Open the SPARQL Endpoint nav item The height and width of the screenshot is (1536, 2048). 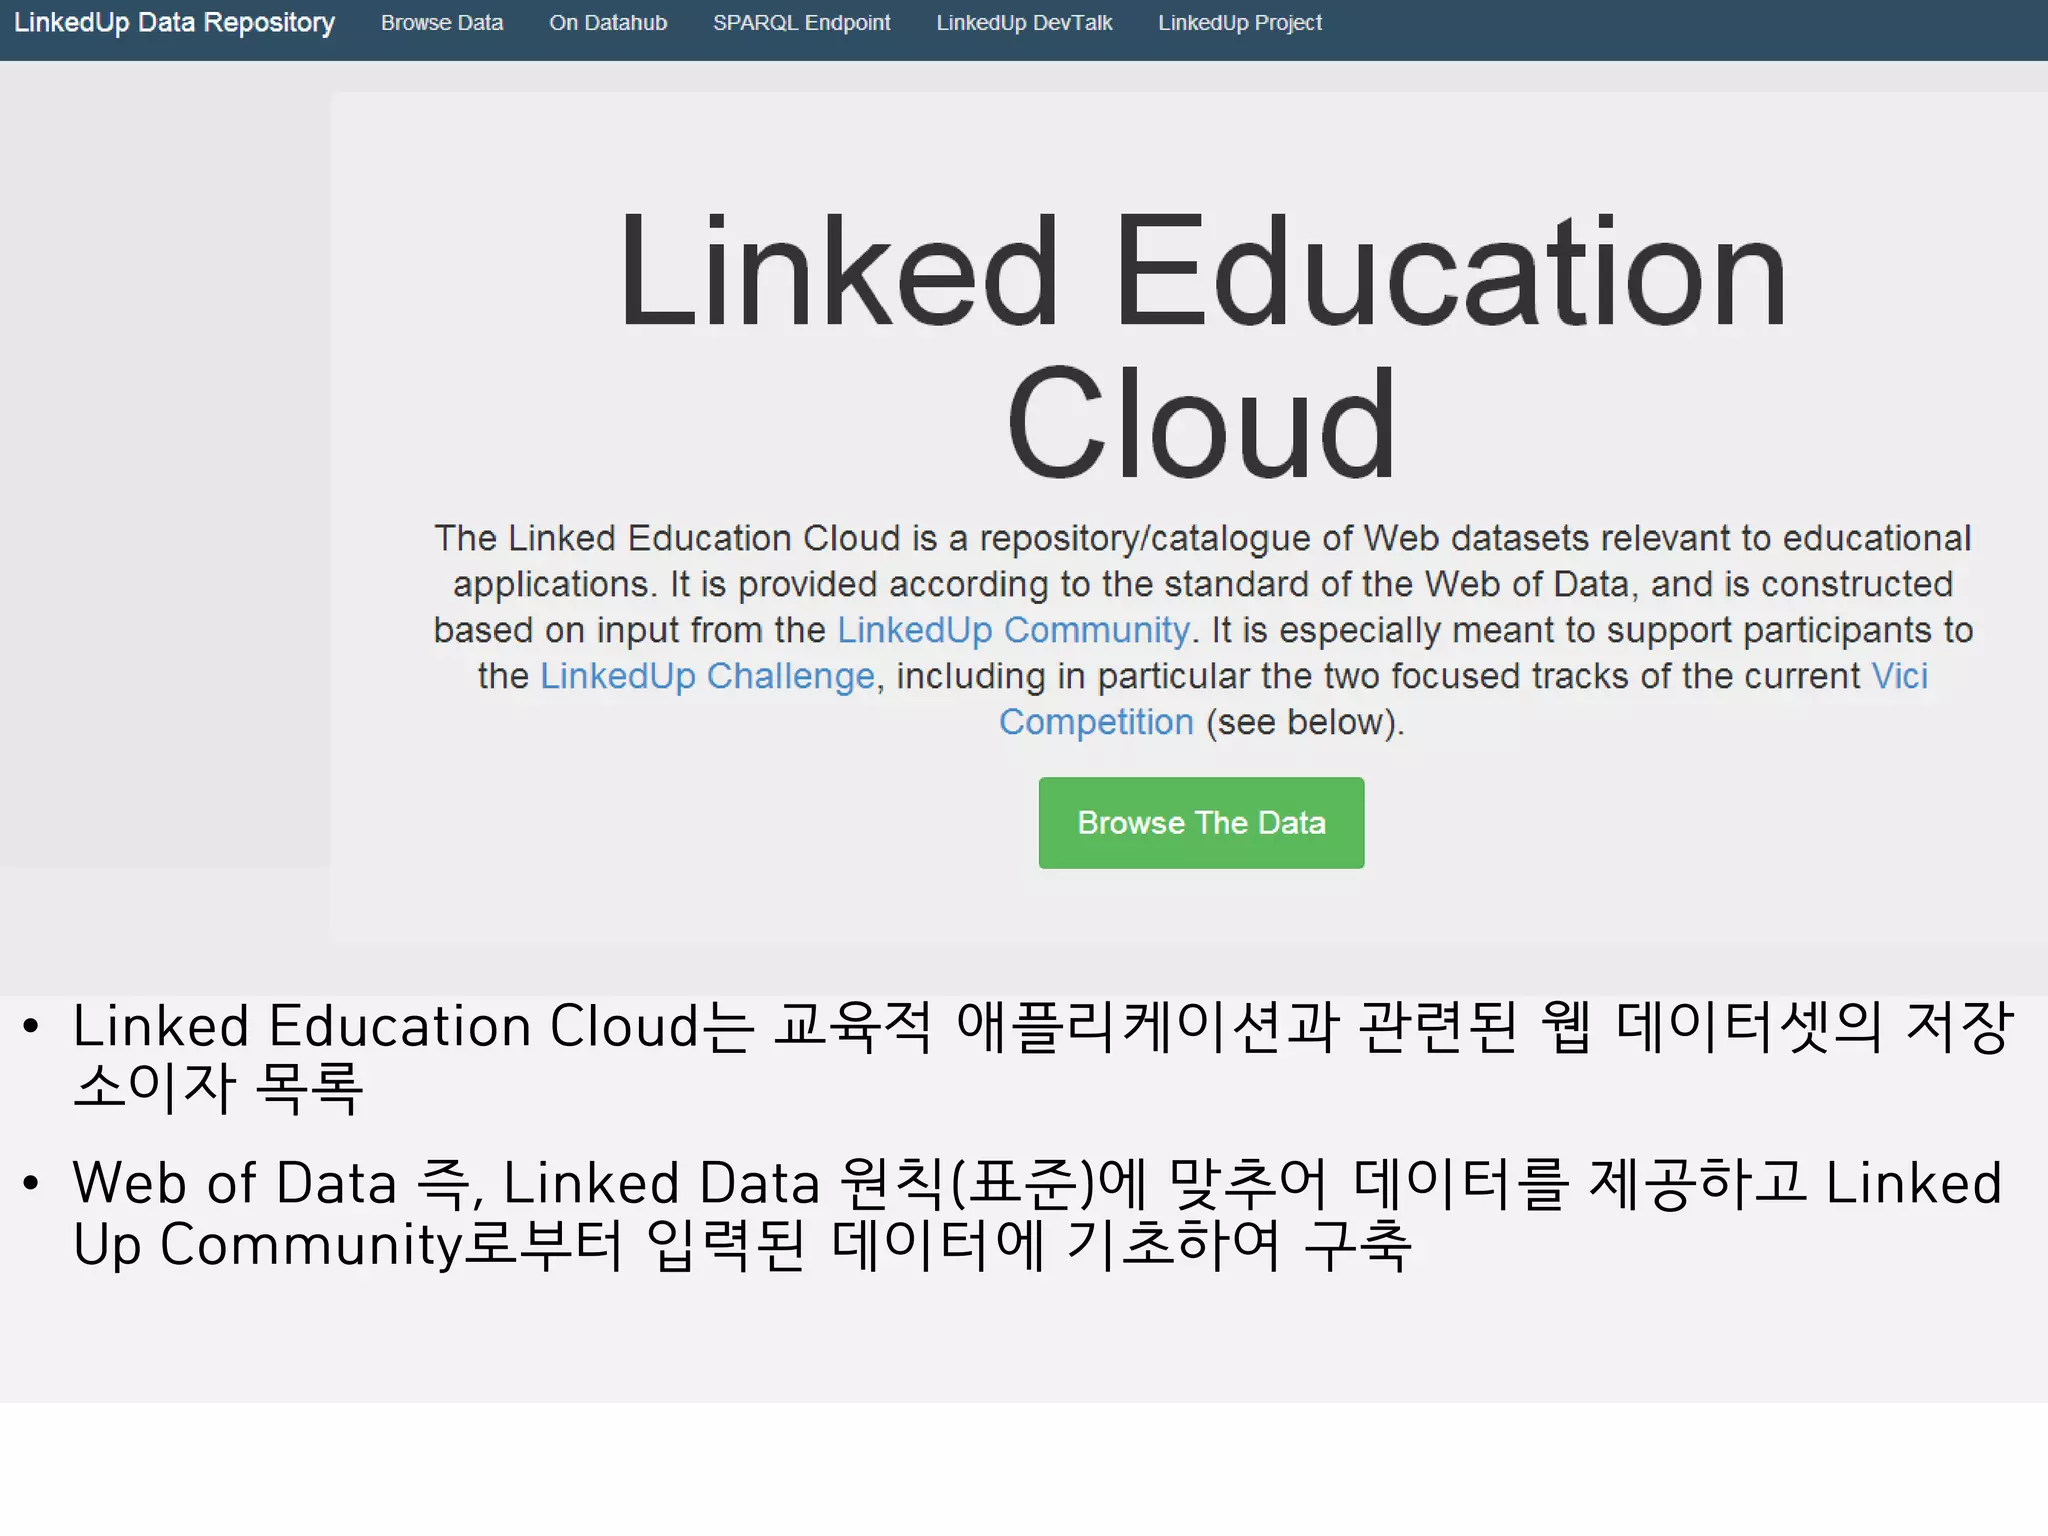click(x=801, y=23)
